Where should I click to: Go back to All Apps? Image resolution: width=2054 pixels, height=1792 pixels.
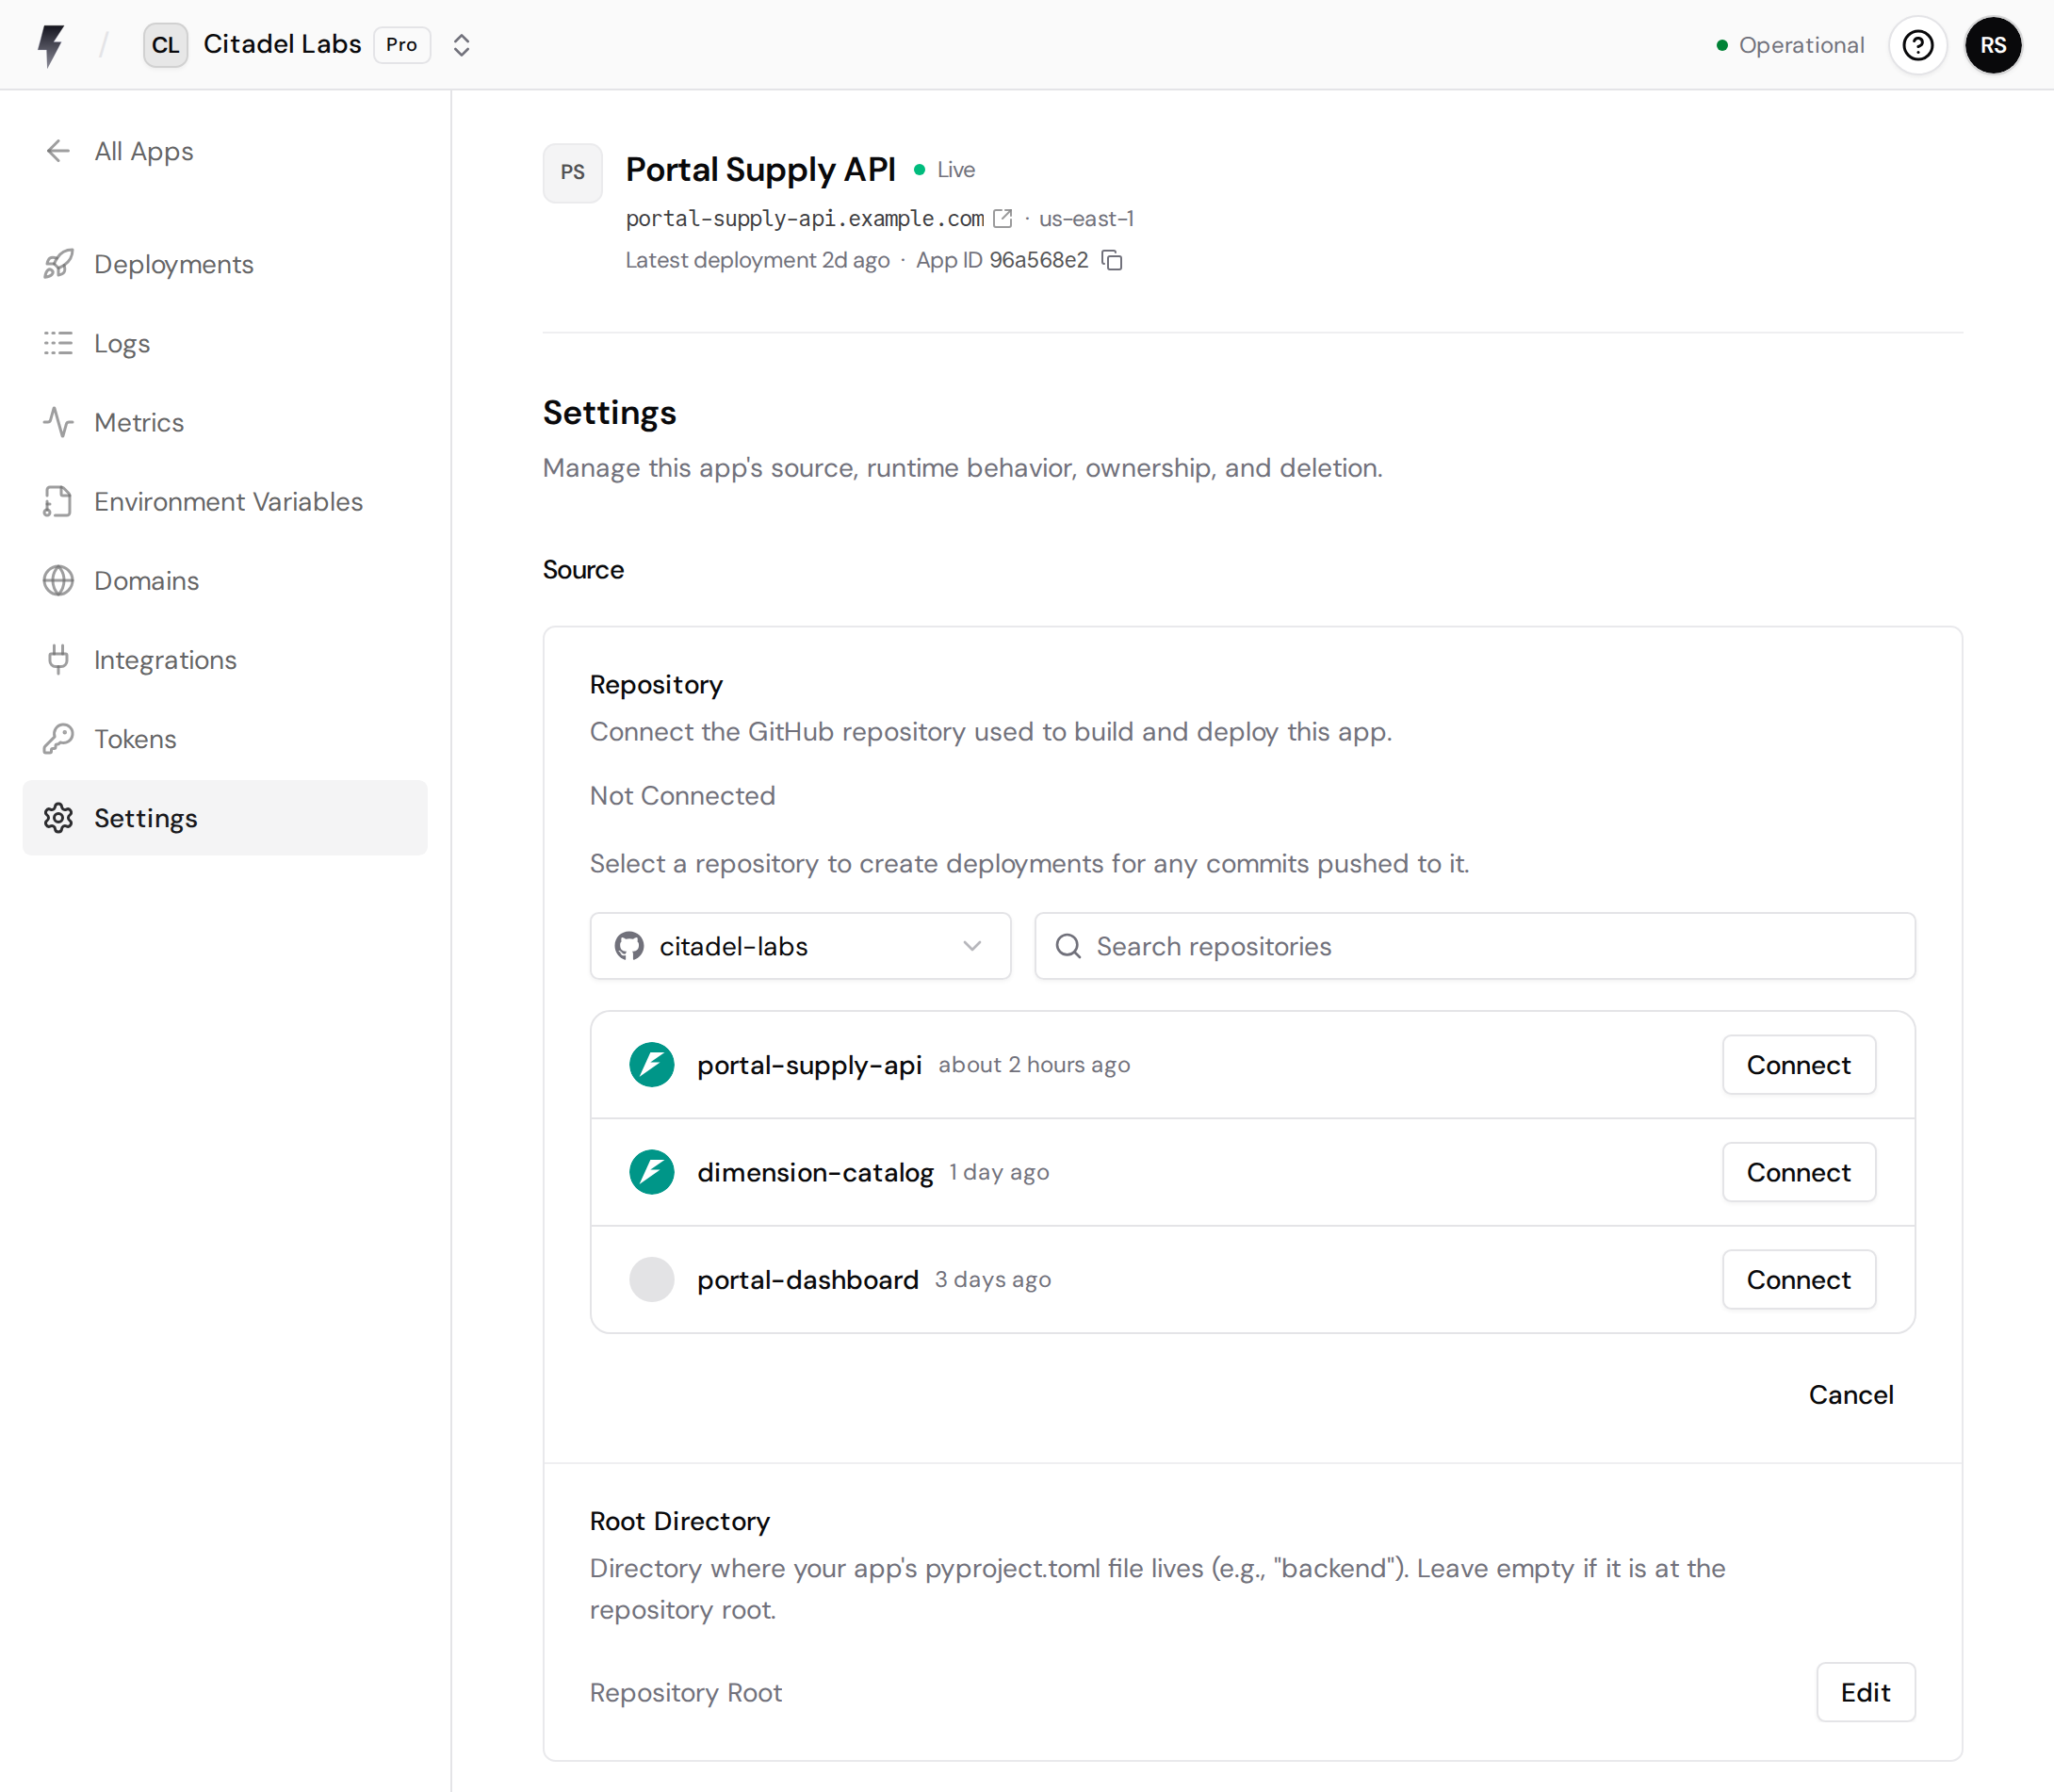[x=119, y=151]
